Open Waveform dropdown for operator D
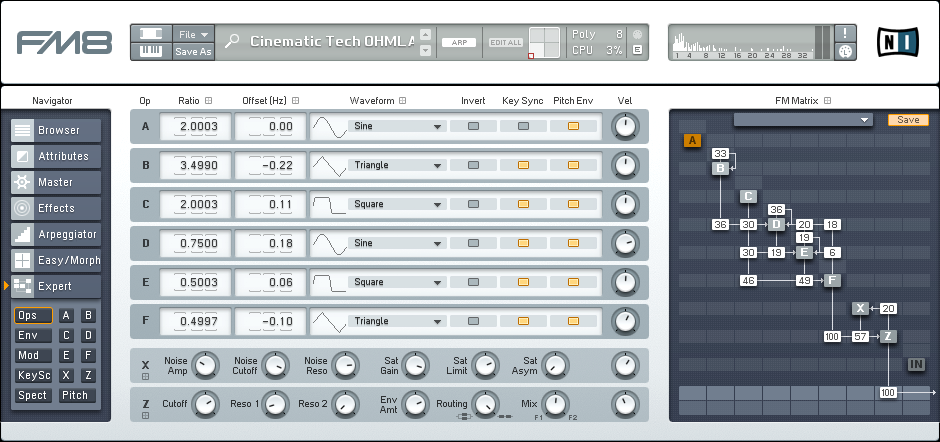The image size is (940, 442). (x=397, y=243)
